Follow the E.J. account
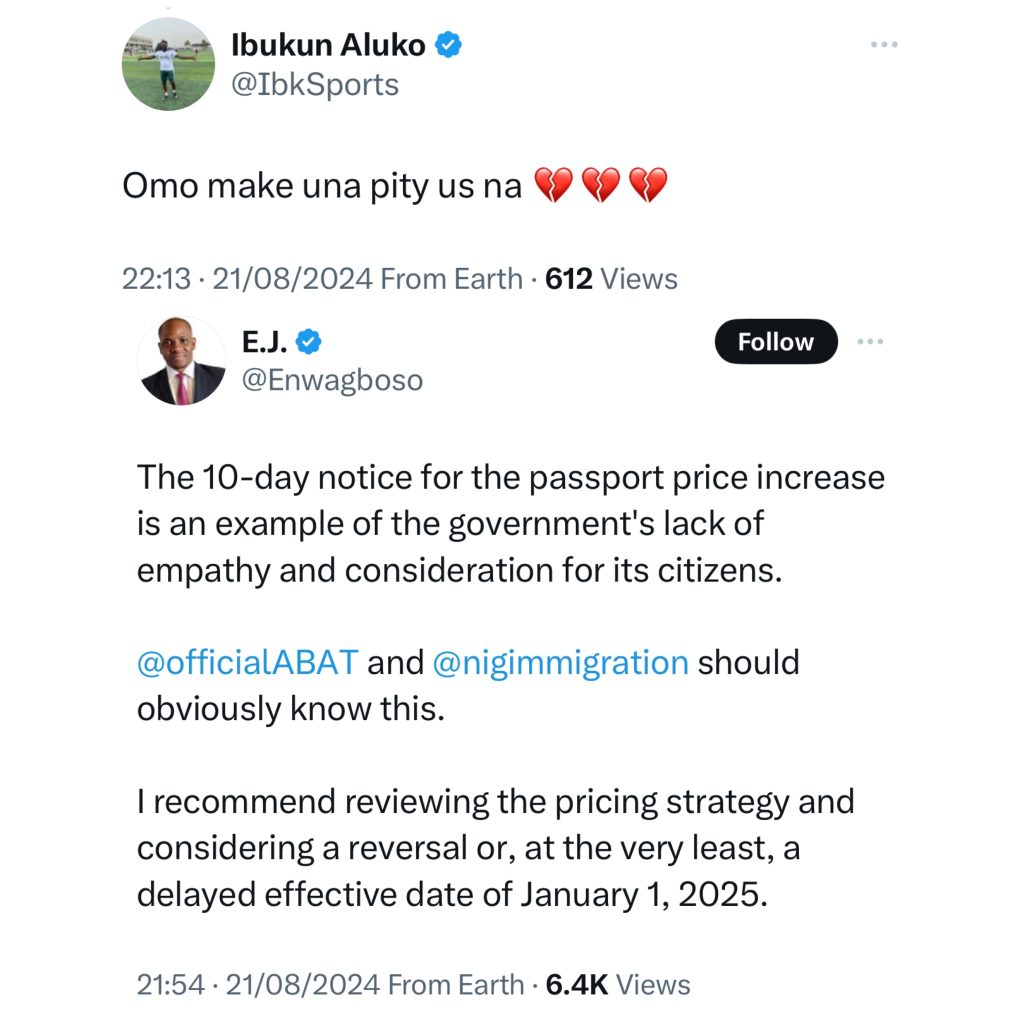 pyautogui.click(x=776, y=342)
